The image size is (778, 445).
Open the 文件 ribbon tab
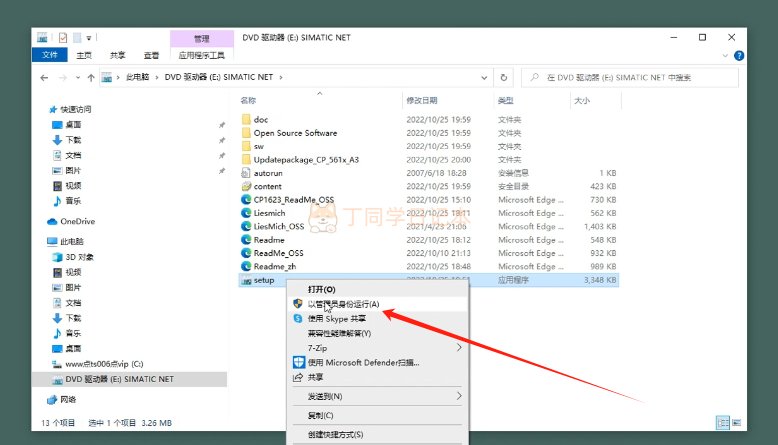point(50,55)
